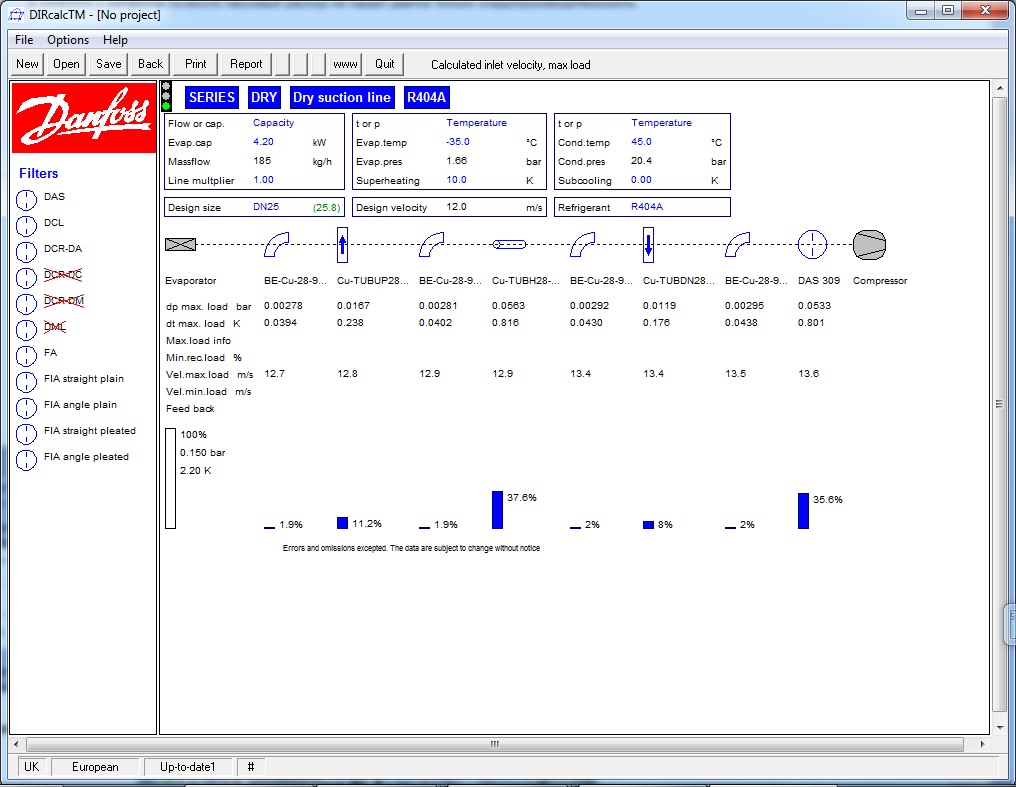Change the Design size DN25 value
Viewport: 1016px width, 787px height.
pyautogui.click(x=266, y=207)
